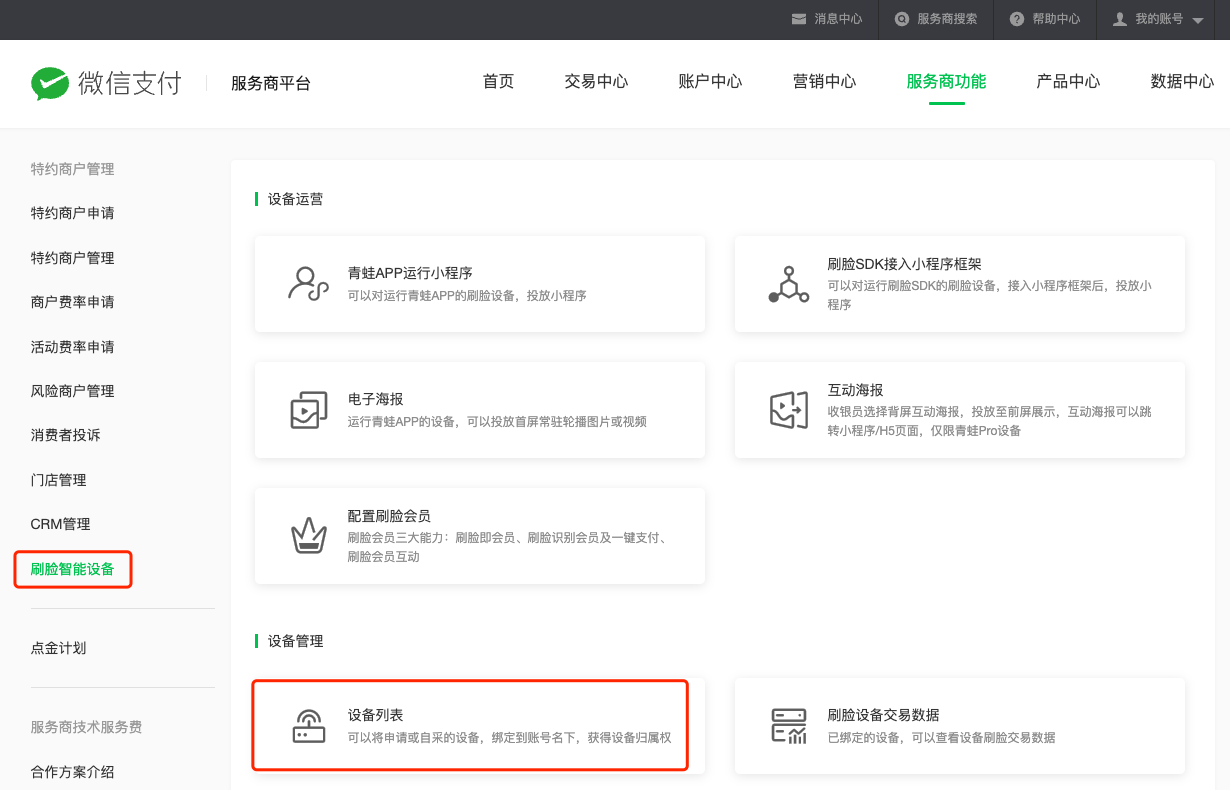Click the 电子海报 image icon
Image resolution: width=1230 pixels, height=790 pixels.
pos(308,410)
